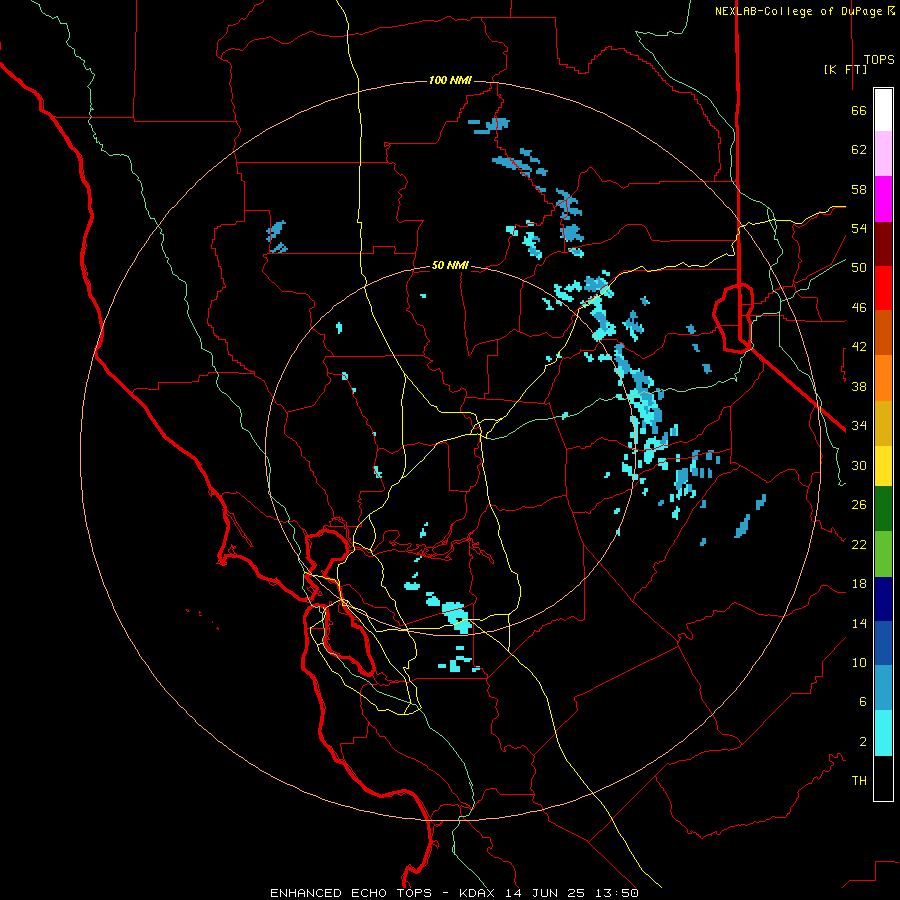
Task: Click the "50 NMI" range ring label
Action: tap(450, 265)
